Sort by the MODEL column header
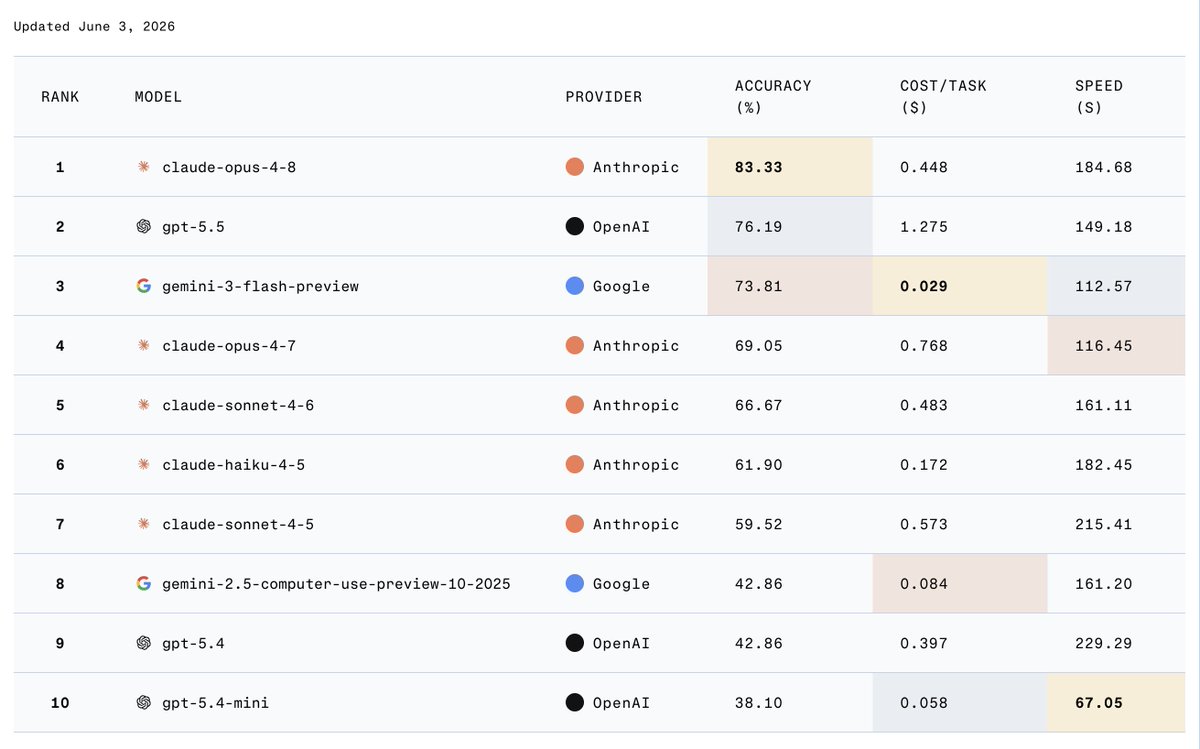This screenshot has width=1200, height=749. [x=158, y=97]
